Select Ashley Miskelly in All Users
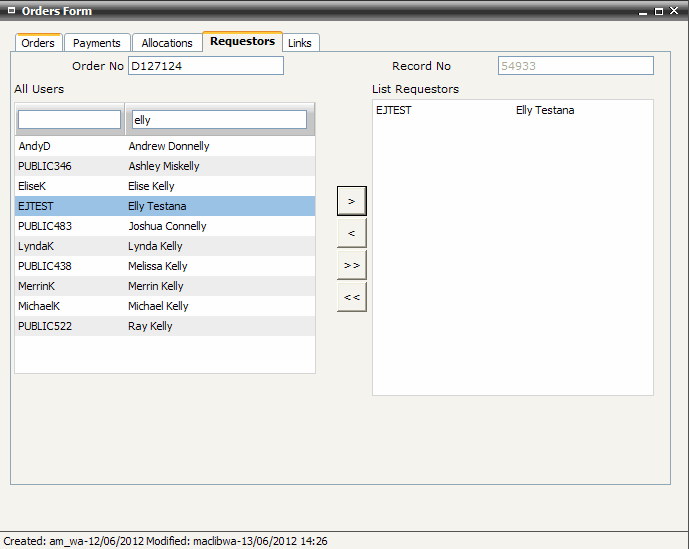This screenshot has width=689, height=549. tap(165, 166)
